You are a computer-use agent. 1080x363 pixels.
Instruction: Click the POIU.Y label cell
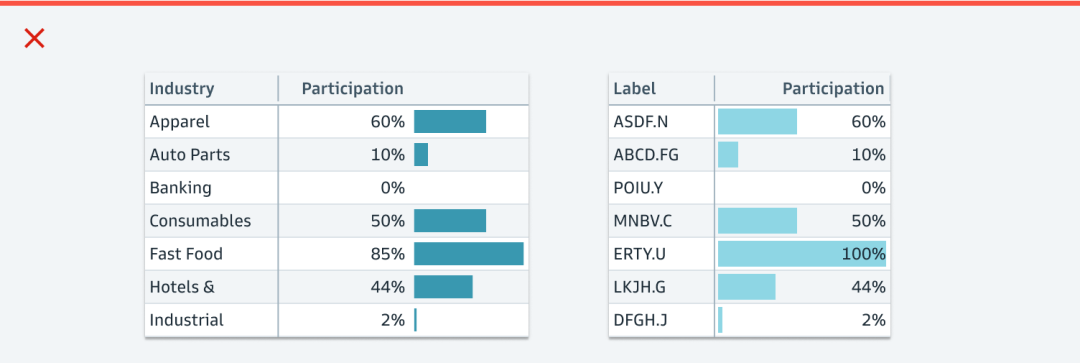(662, 188)
